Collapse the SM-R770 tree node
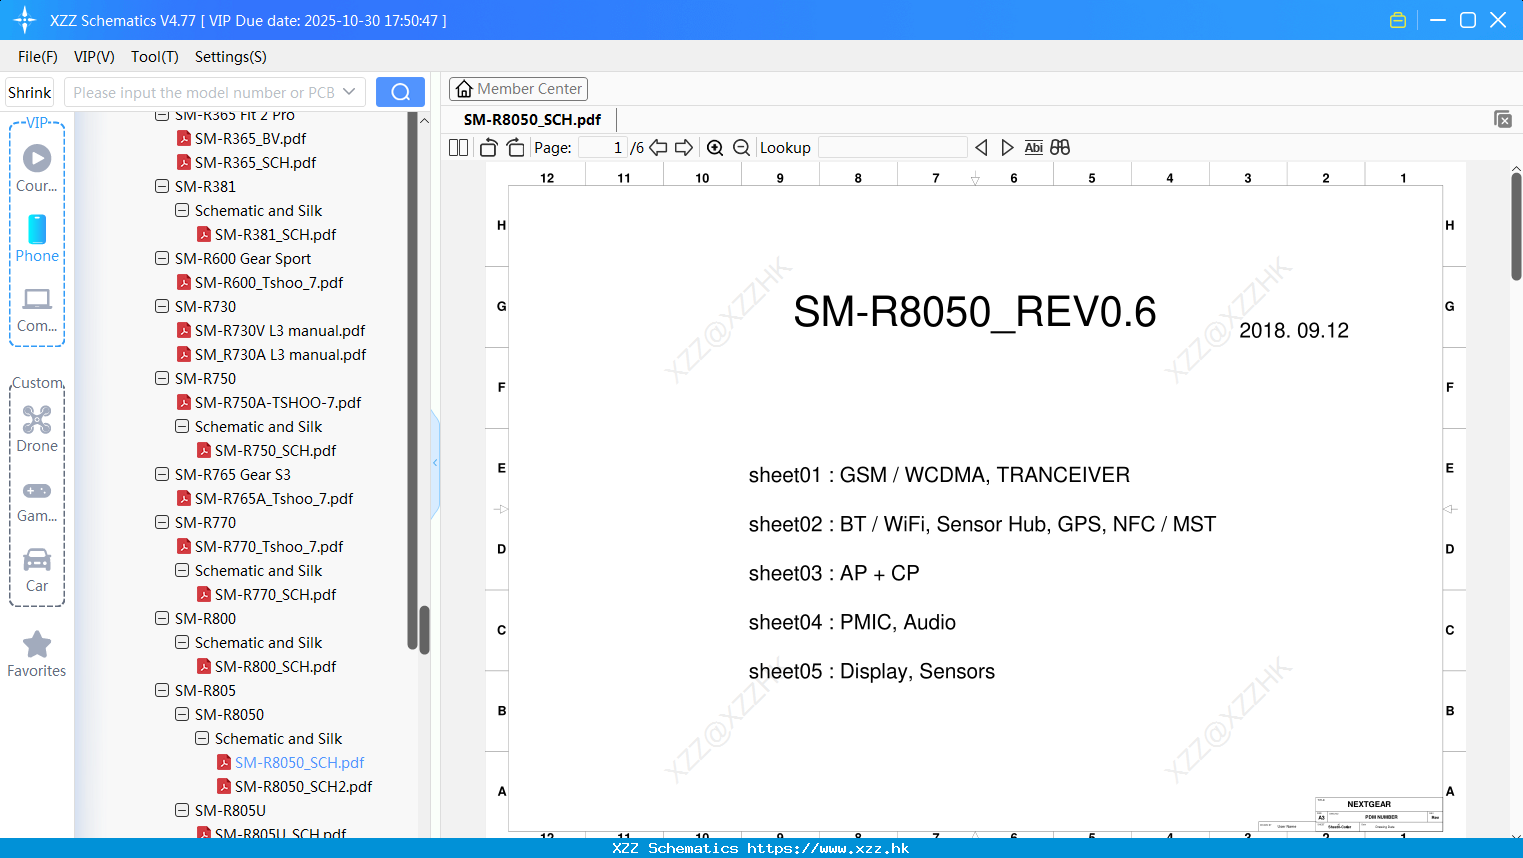This screenshot has width=1523, height=858. click(x=162, y=522)
